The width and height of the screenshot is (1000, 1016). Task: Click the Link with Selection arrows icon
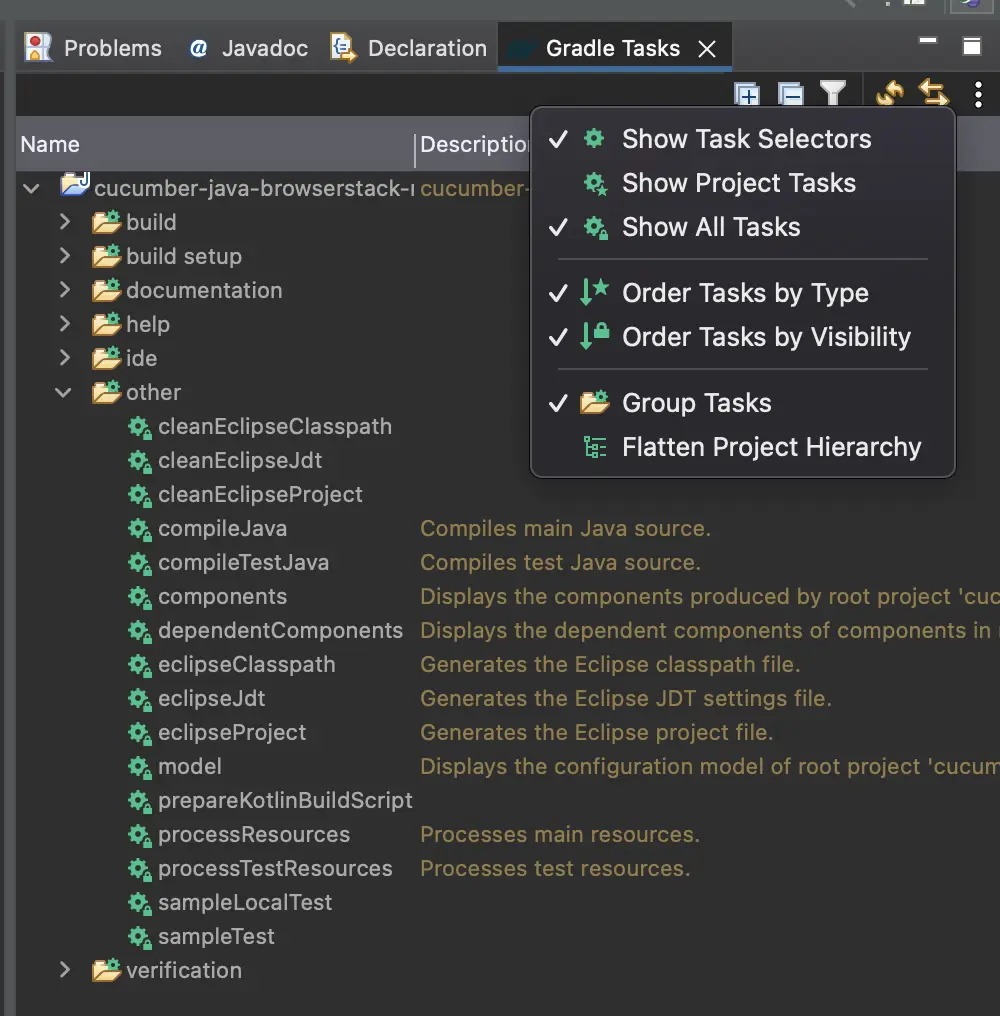[x=933, y=94]
